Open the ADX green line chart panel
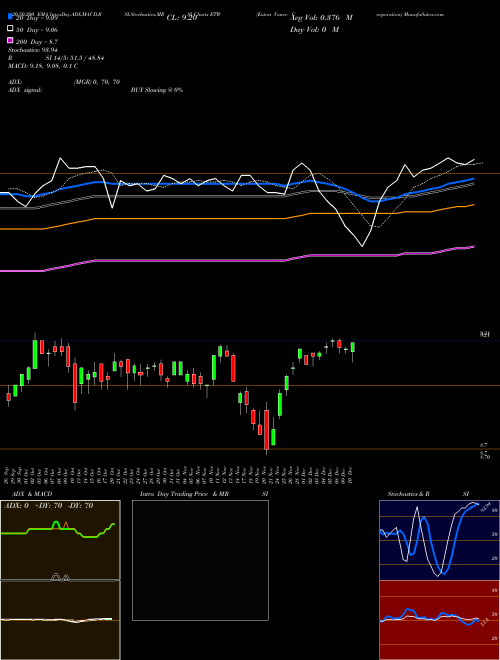The height and width of the screenshot is (660, 500). pyautogui.click(x=60, y=540)
